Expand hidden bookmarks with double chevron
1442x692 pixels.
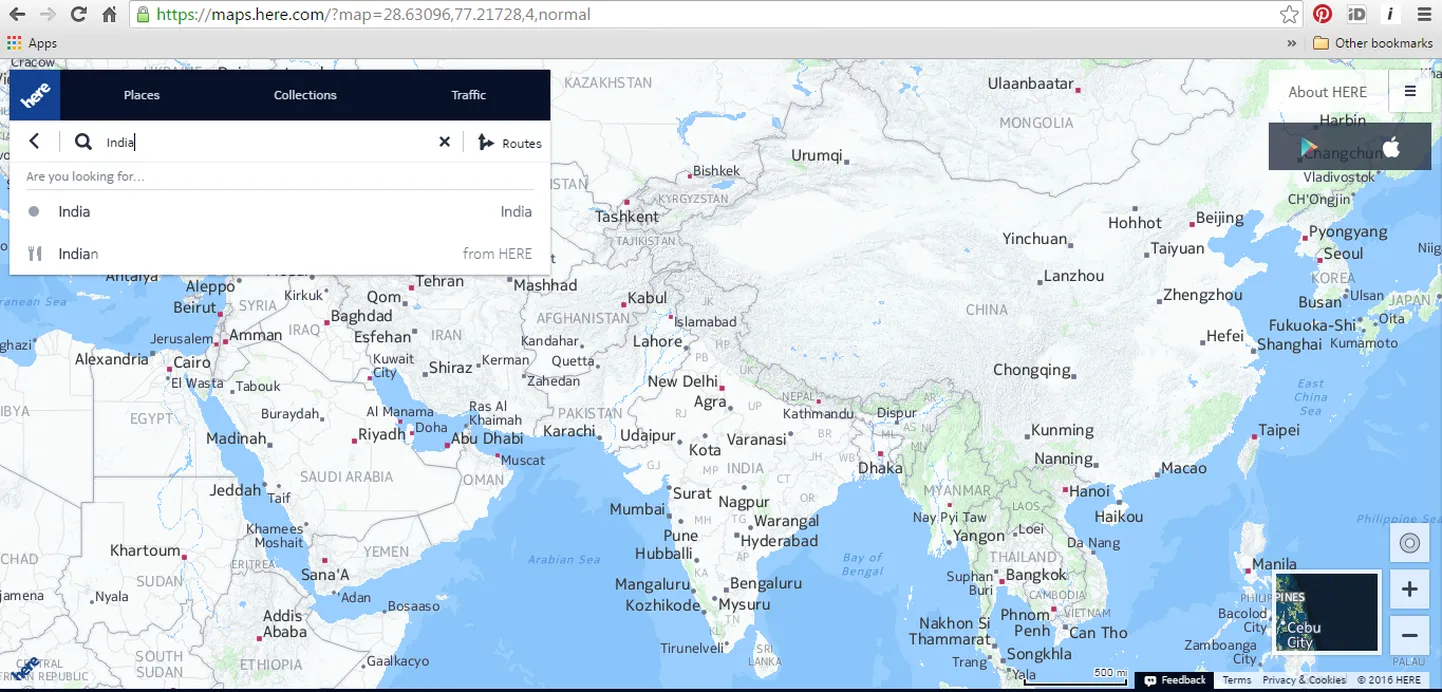tap(1292, 43)
